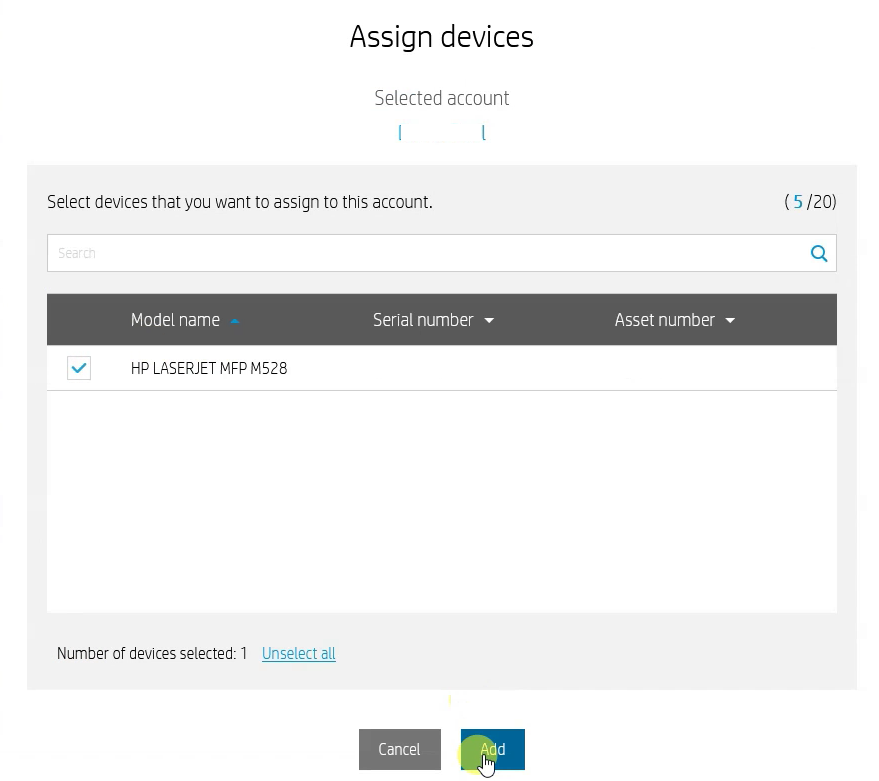Select the Model name column header
The image size is (879, 781).
click(x=175, y=320)
